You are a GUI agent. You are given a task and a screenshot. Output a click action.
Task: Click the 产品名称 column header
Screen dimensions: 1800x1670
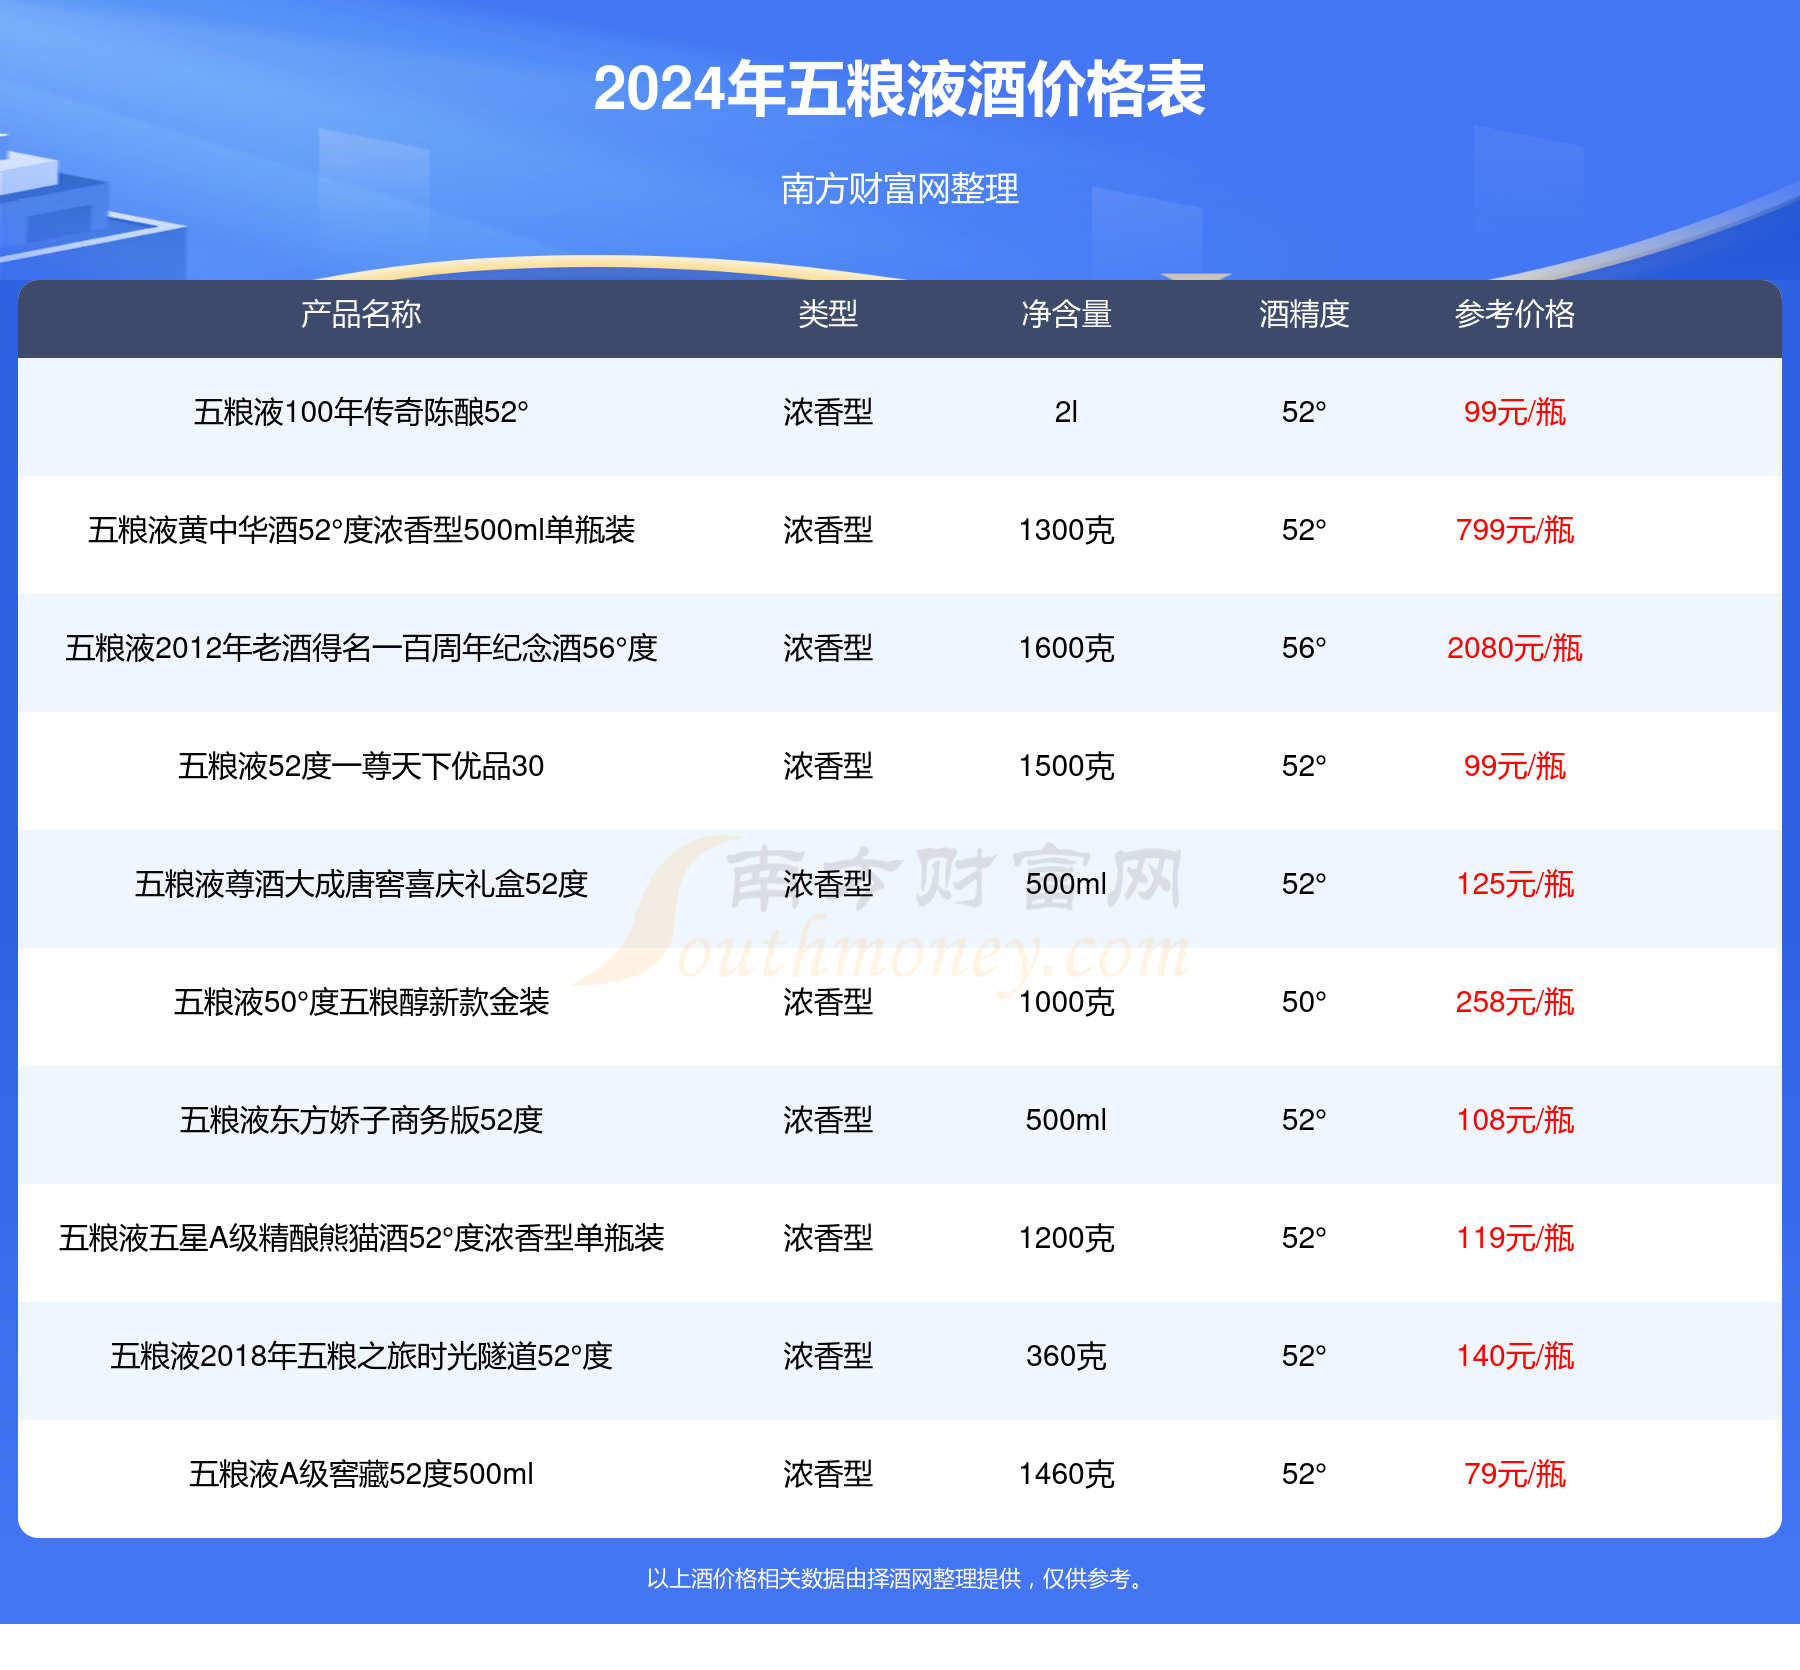pos(361,314)
